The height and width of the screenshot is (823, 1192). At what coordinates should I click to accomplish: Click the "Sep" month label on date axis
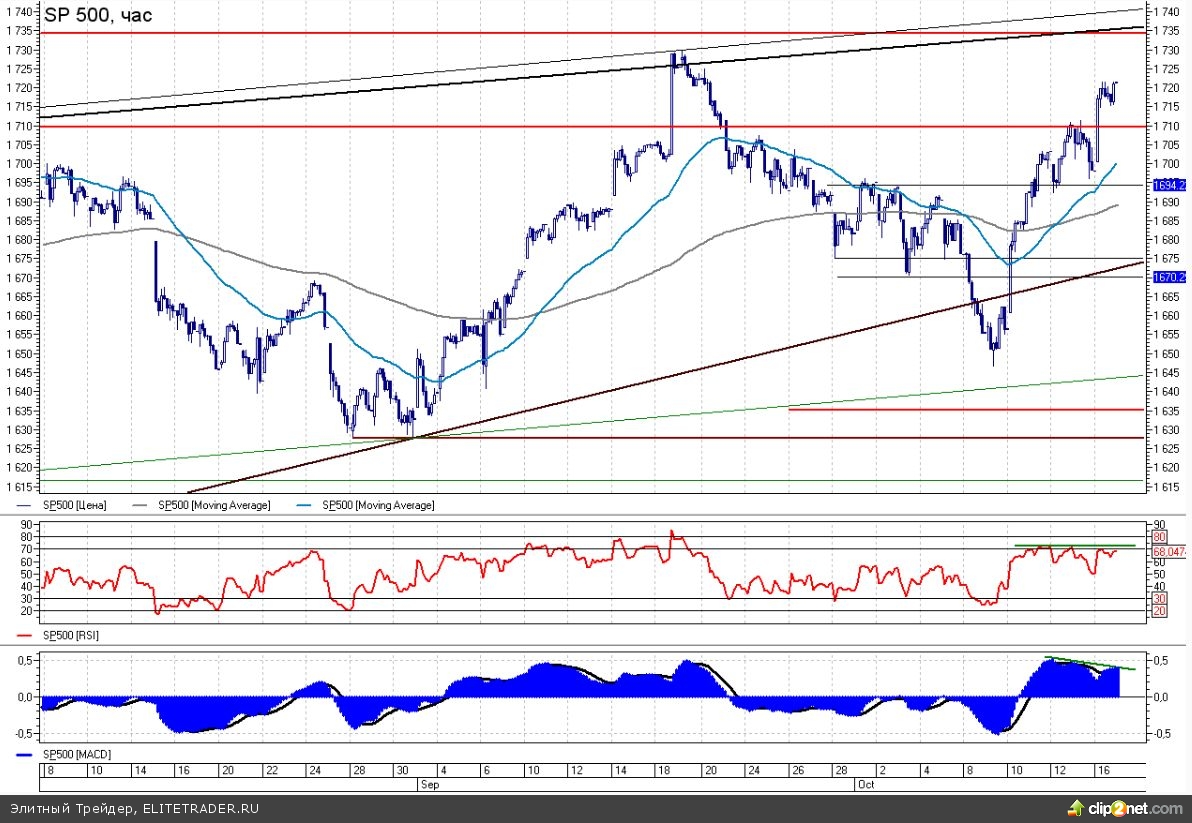click(x=430, y=784)
